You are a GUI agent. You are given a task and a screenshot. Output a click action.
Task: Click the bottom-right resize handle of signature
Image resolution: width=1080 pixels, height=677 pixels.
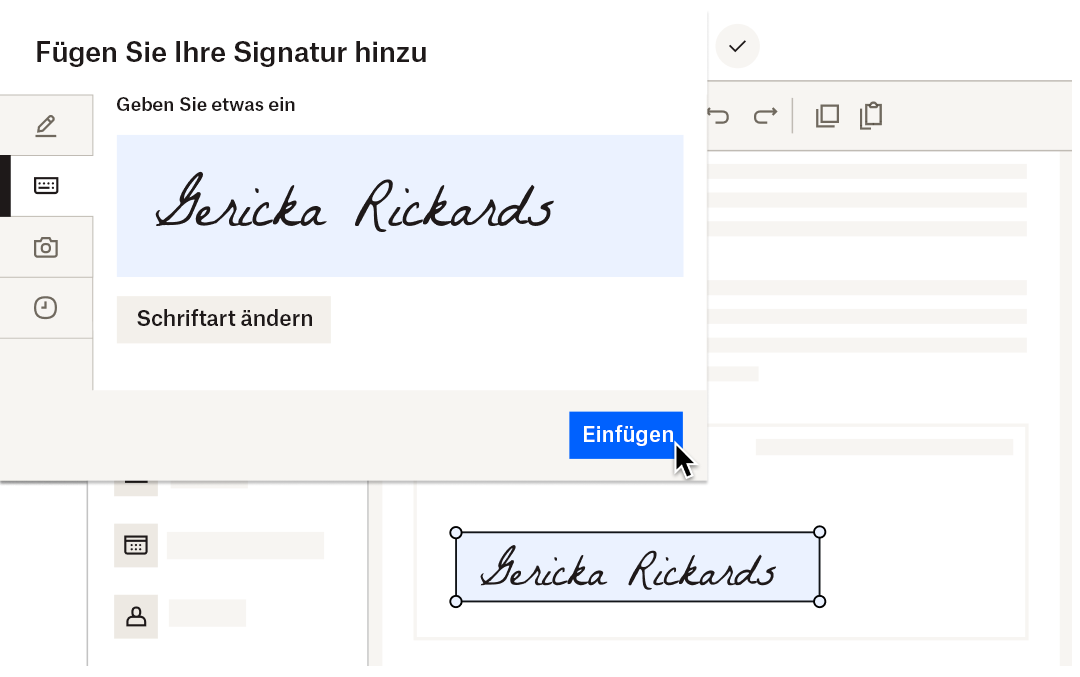click(x=820, y=601)
